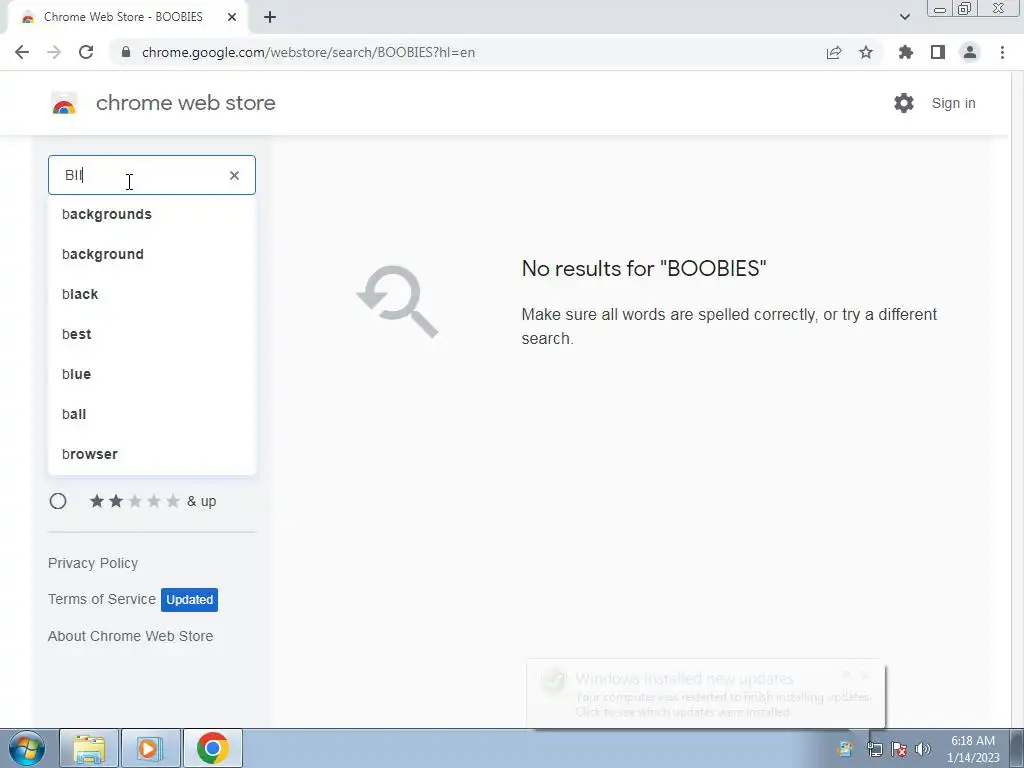
Task: Click the 'chrome web store' title
Action: (185, 103)
